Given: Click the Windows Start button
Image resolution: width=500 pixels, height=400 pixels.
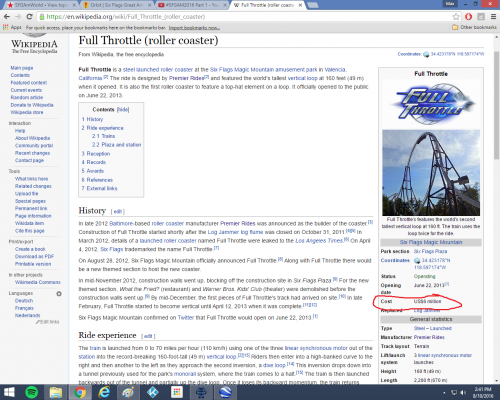Looking at the screenshot, I should click(x=9, y=392).
